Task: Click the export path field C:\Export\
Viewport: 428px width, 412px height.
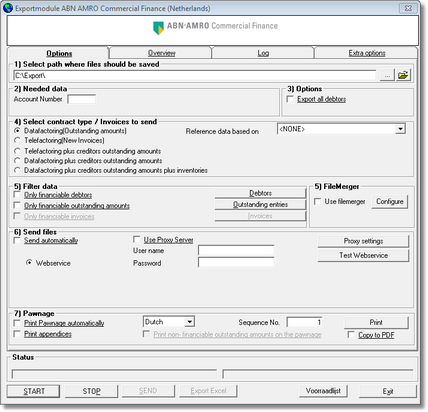Action: (195, 76)
